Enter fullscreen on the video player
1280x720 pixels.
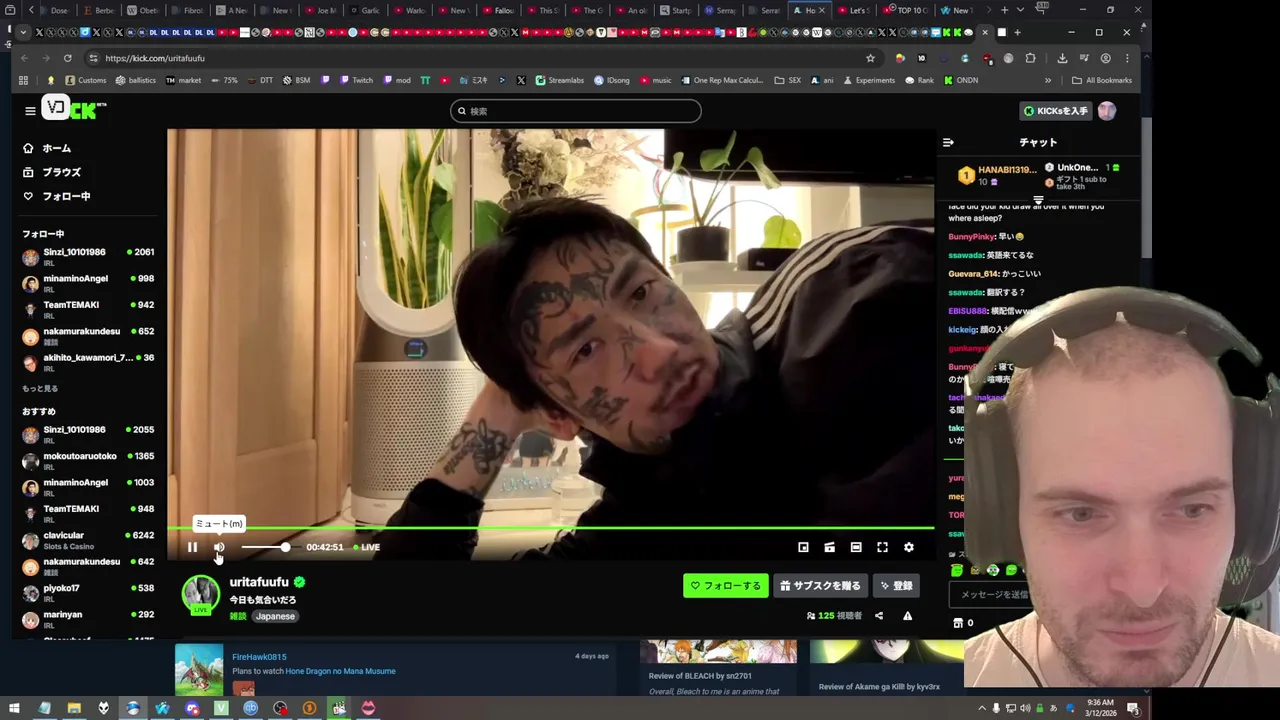(882, 547)
